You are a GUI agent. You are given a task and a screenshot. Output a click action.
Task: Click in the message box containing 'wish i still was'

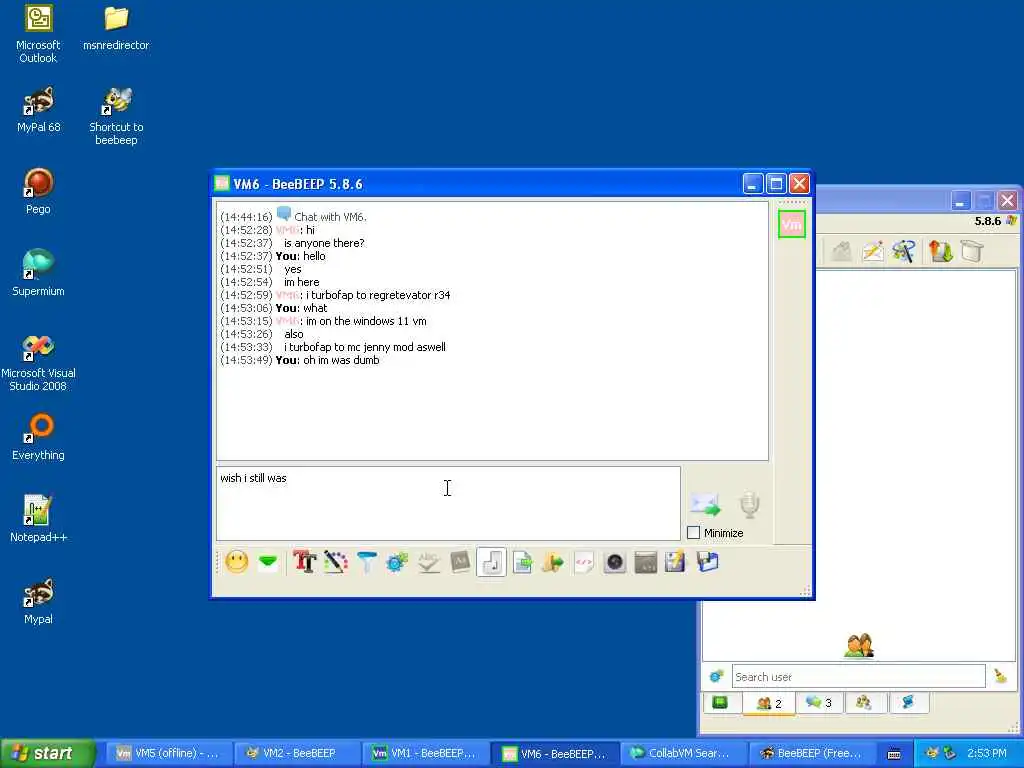pyautogui.click(x=448, y=504)
